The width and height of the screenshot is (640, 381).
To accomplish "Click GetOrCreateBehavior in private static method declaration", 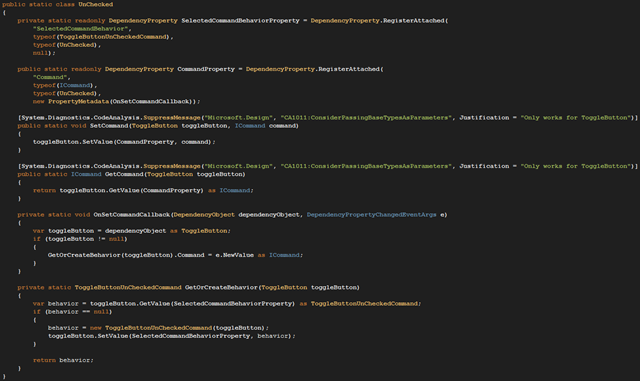I will click(221, 287).
